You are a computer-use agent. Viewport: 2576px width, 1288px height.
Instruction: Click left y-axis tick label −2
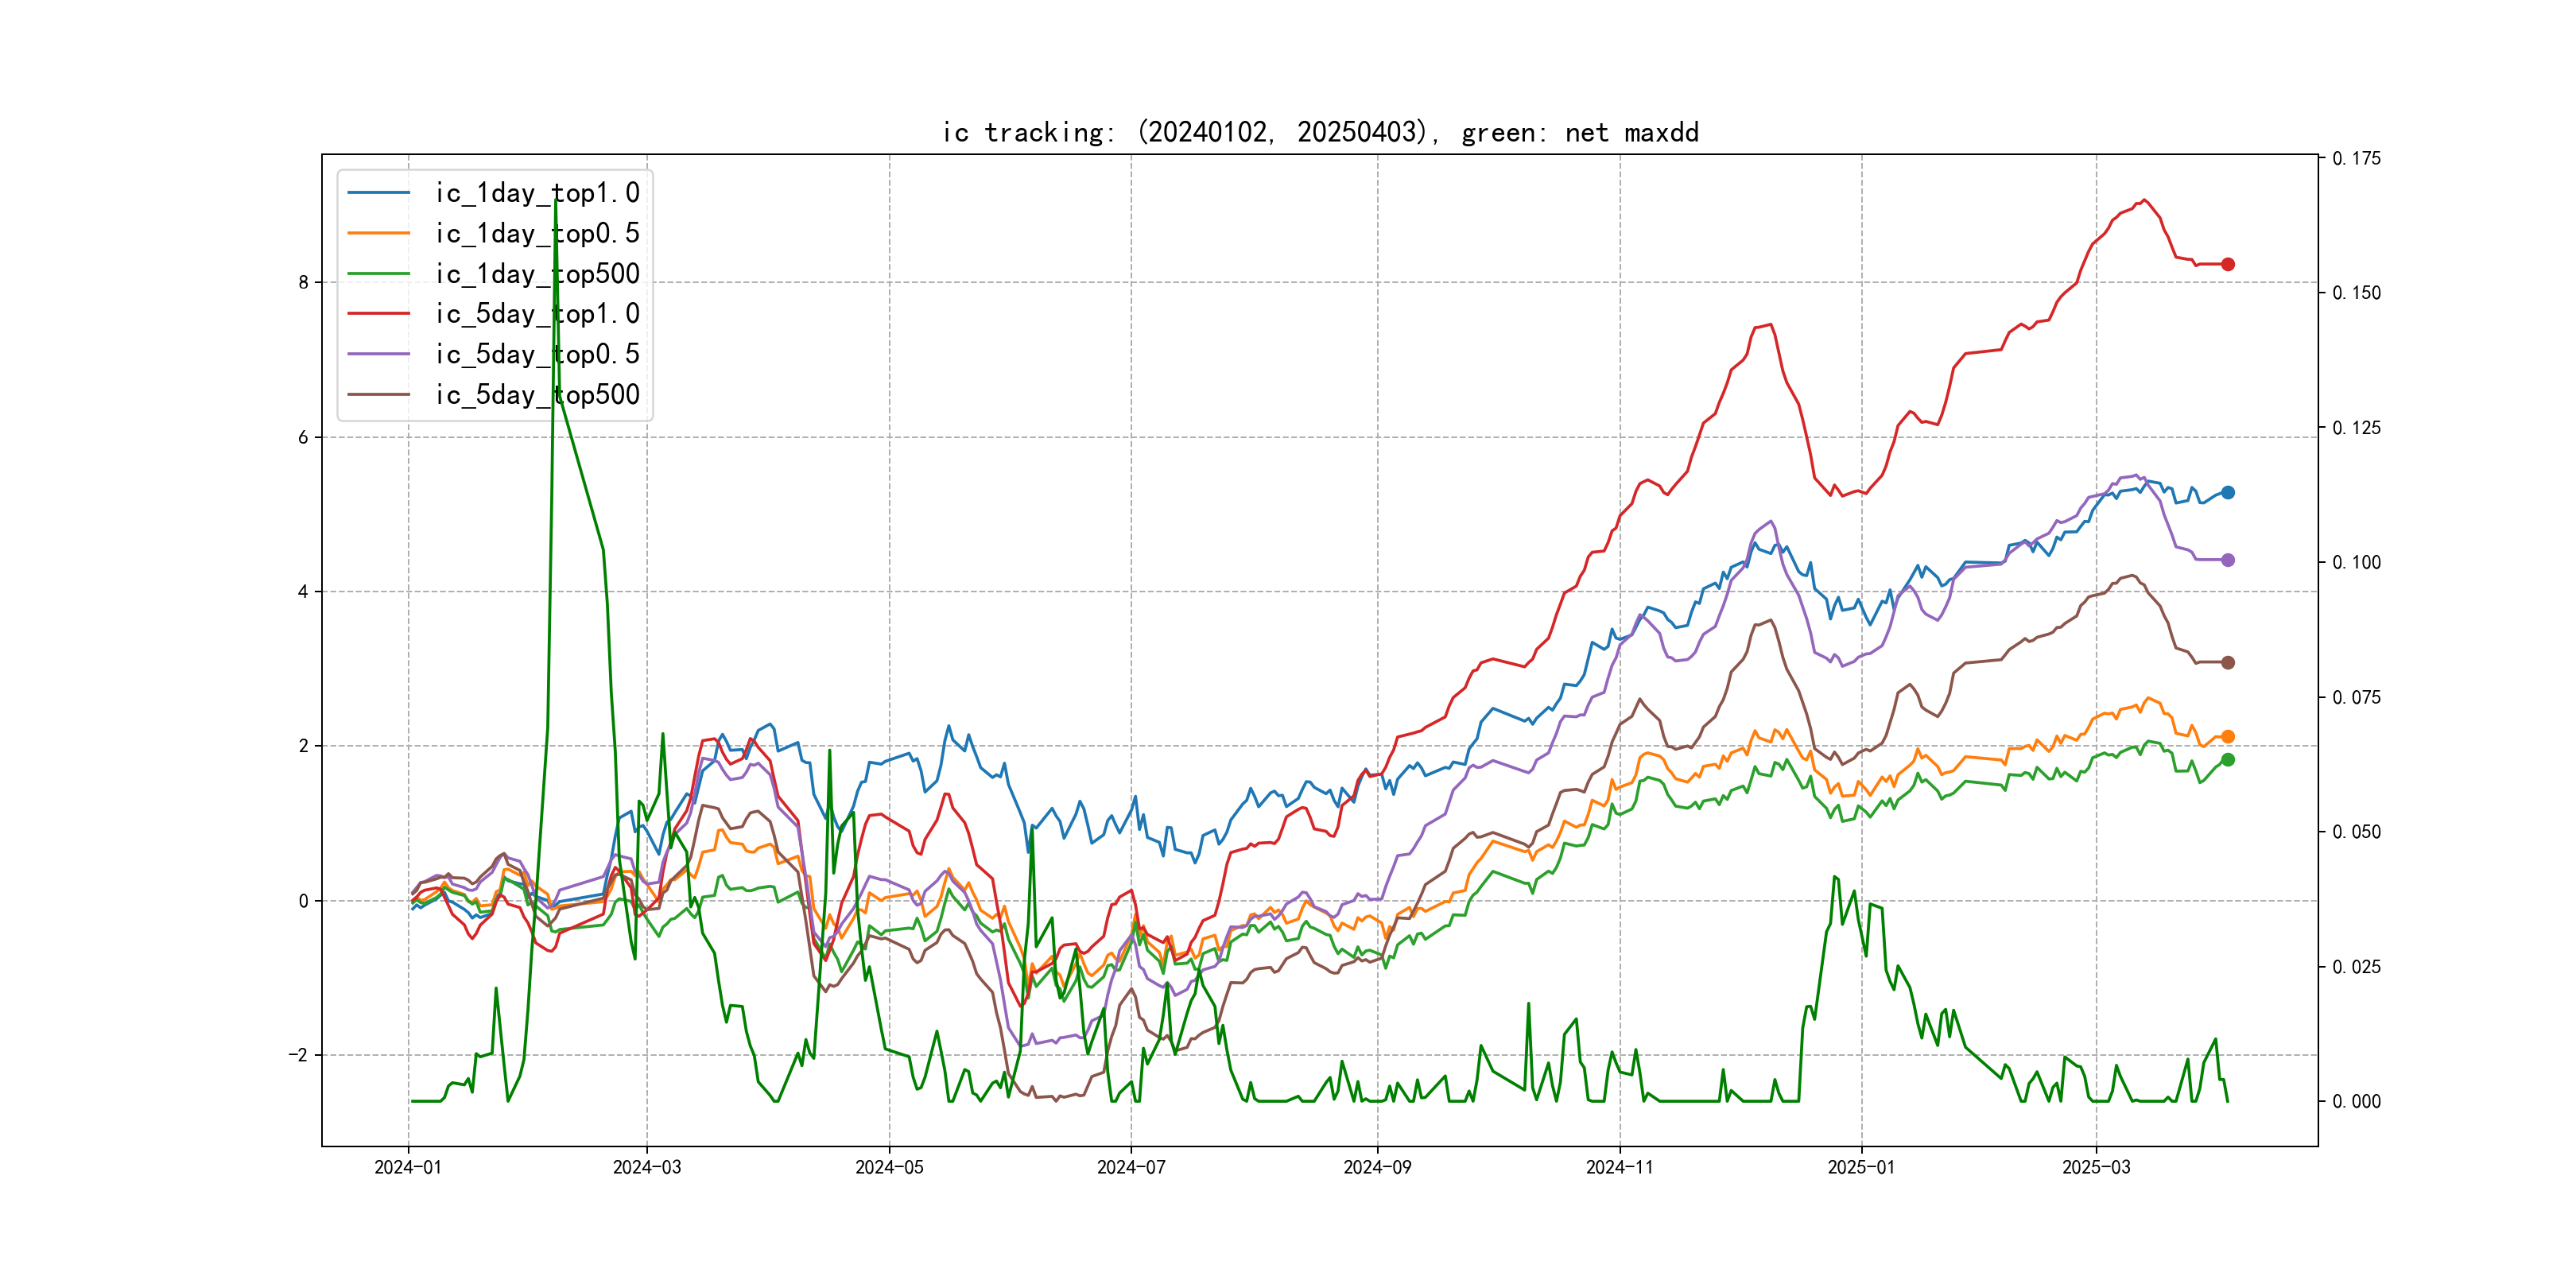[x=299, y=1055]
